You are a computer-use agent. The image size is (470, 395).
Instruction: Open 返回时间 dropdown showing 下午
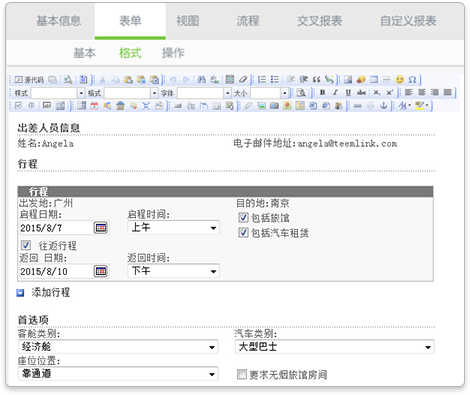[x=173, y=271]
